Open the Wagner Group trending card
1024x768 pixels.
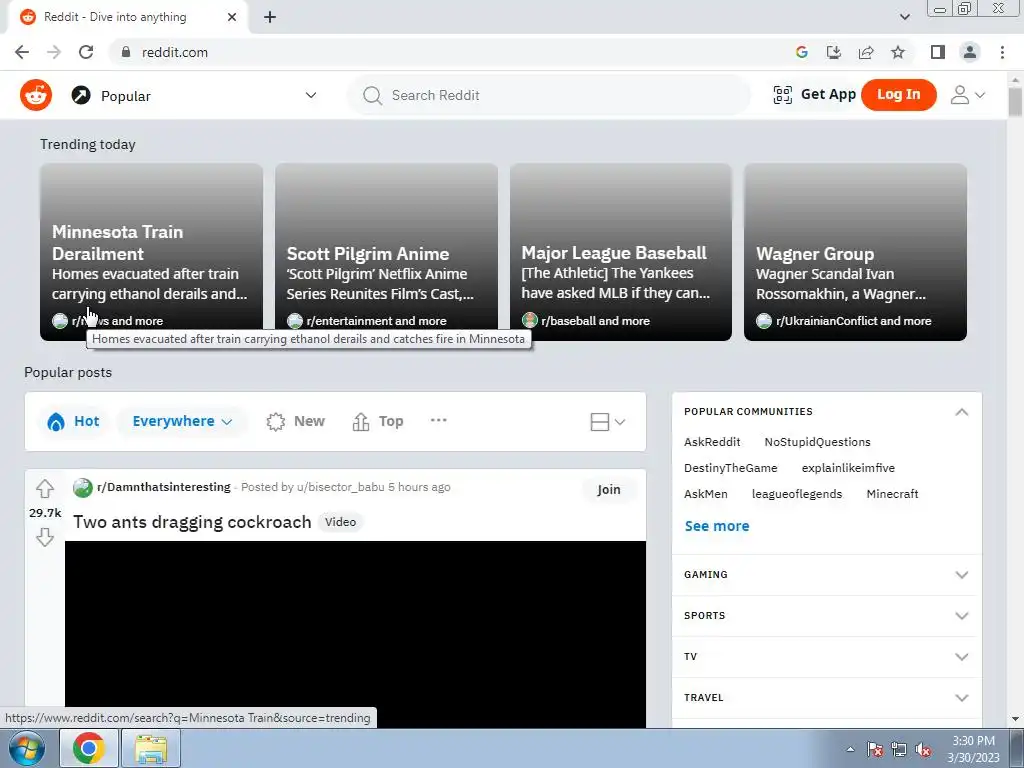[856, 252]
